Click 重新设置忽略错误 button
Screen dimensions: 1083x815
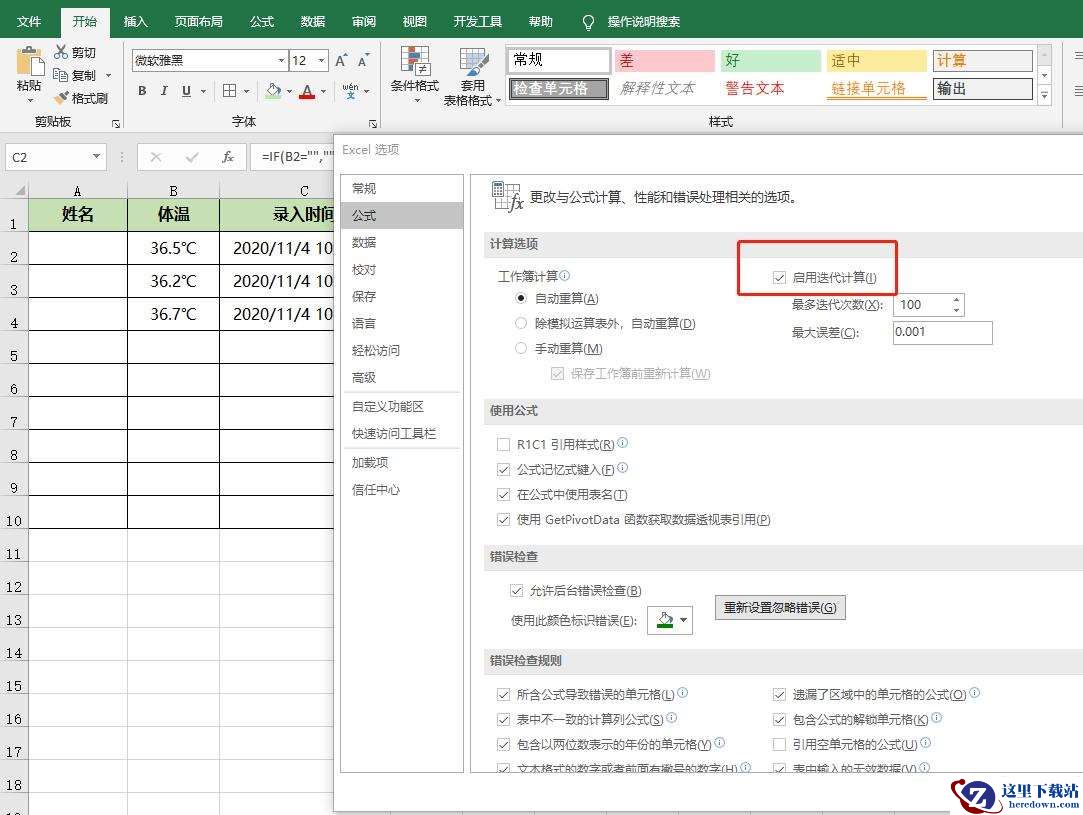[x=780, y=608]
